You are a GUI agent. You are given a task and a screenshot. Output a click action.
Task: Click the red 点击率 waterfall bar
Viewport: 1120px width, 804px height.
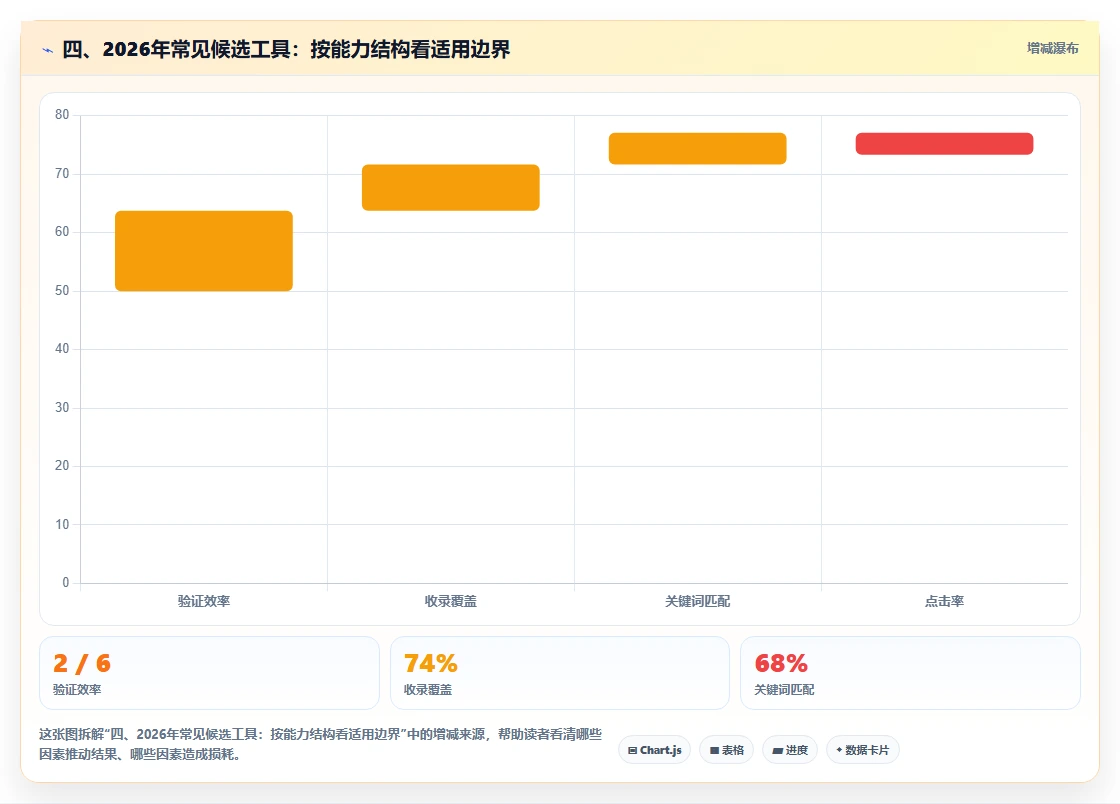(944, 144)
